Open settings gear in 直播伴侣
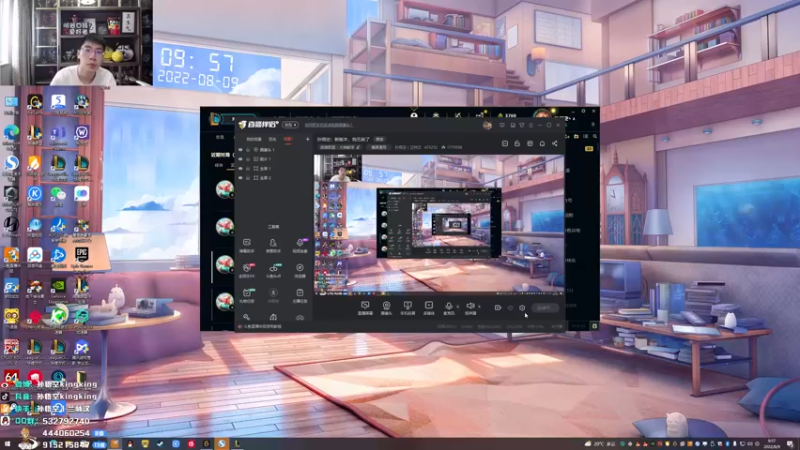Image resolution: width=800 pixels, height=450 pixels. tap(522, 308)
